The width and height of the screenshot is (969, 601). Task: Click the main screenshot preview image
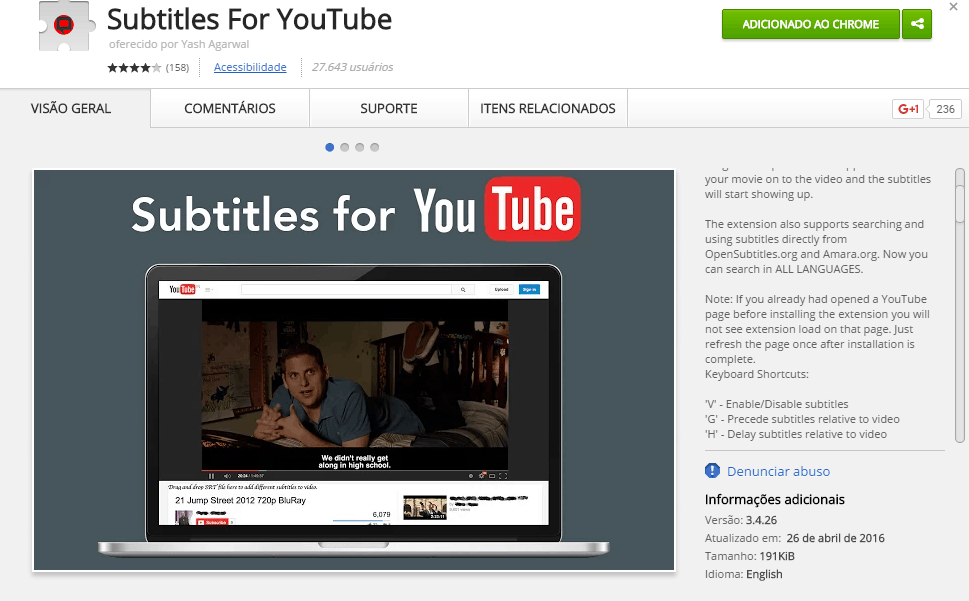pos(353,370)
